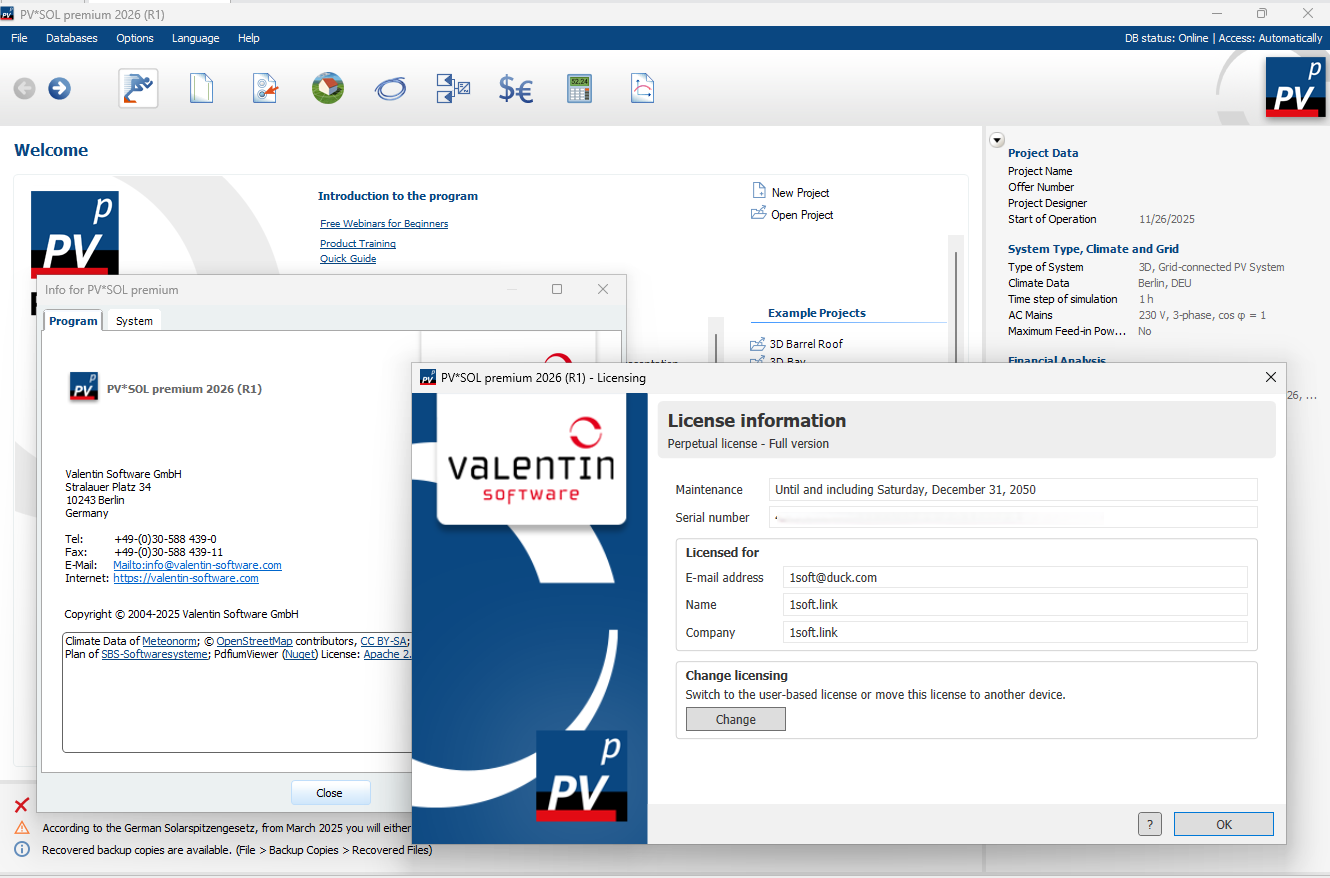The image size is (1330, 878).
Task: Open the Presentation document icon
Action: pos(642,89)
